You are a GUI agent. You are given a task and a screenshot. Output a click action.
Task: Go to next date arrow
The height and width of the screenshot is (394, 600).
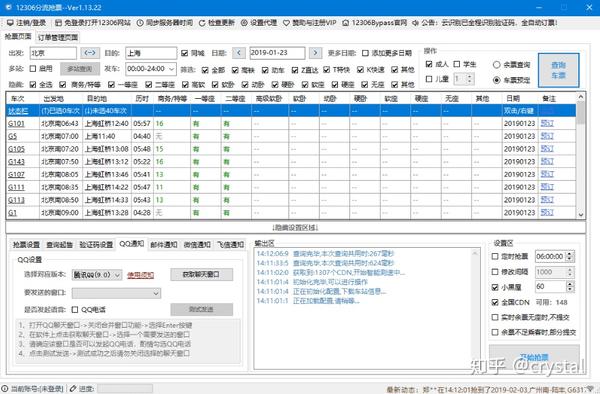(x=315, y=53)
